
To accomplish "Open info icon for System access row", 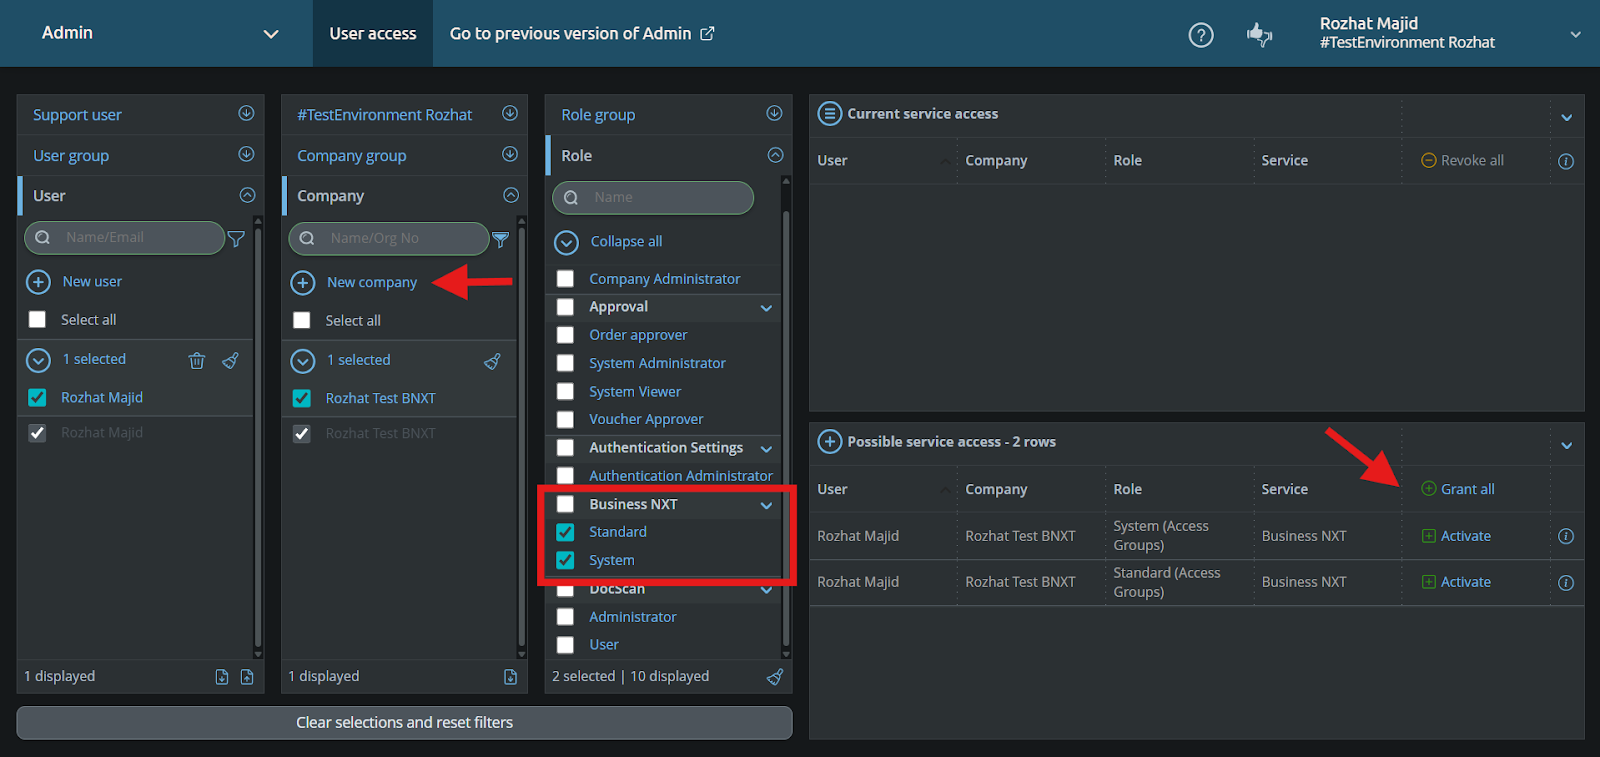I will [1566, 536].
